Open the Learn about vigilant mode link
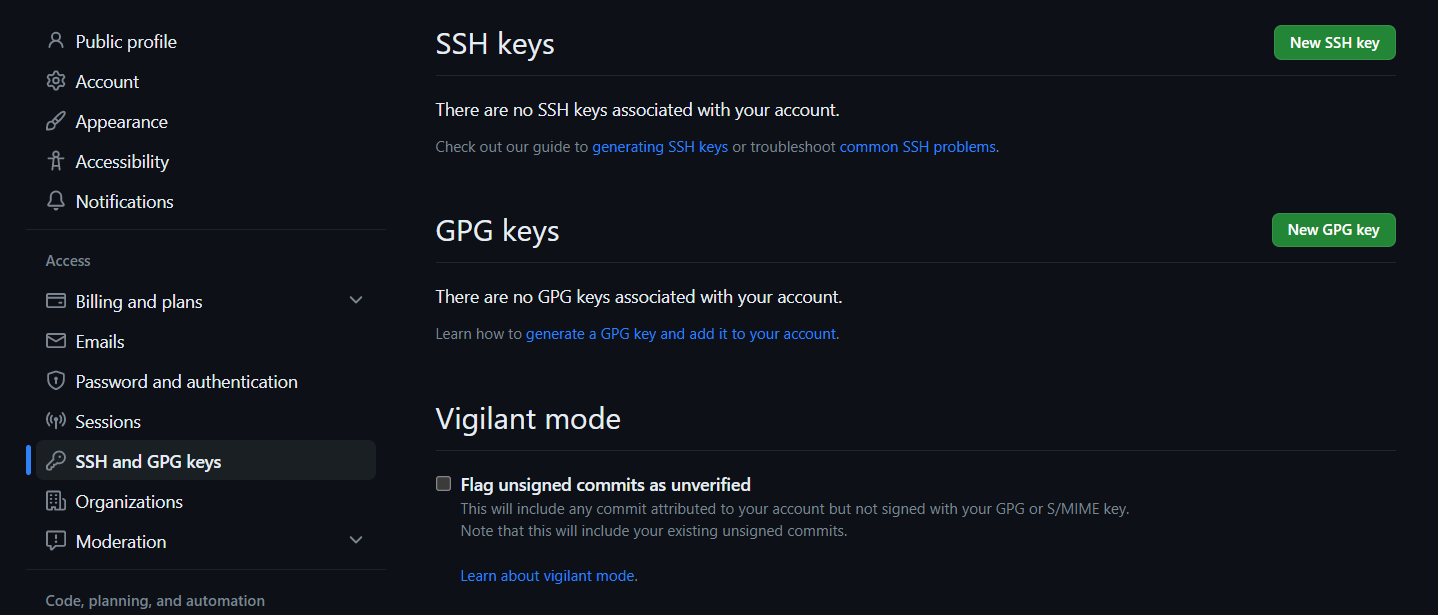 click(547, 576)
